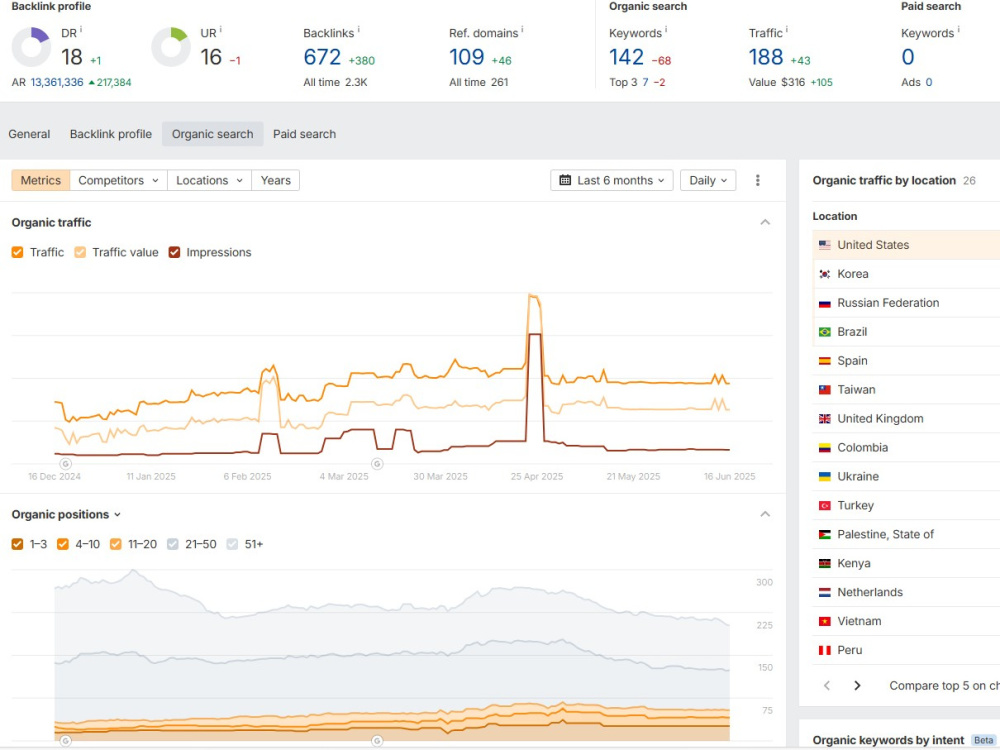Open the 109 referring domains link
Screen dimensions: 1000x750
pyautogui.click(x=467, y=57)
